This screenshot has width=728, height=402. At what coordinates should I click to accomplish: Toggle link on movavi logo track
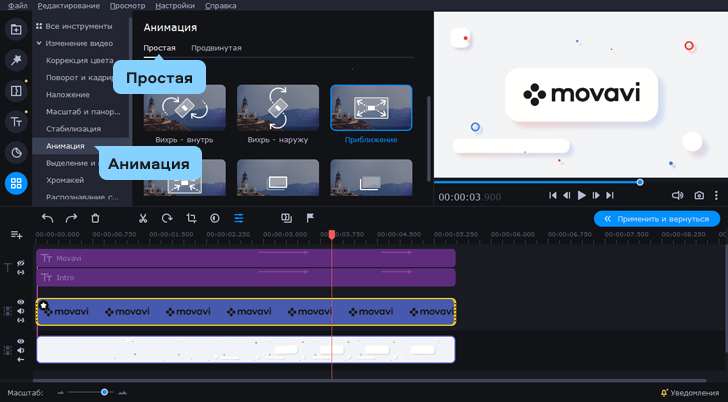(20, 320)
